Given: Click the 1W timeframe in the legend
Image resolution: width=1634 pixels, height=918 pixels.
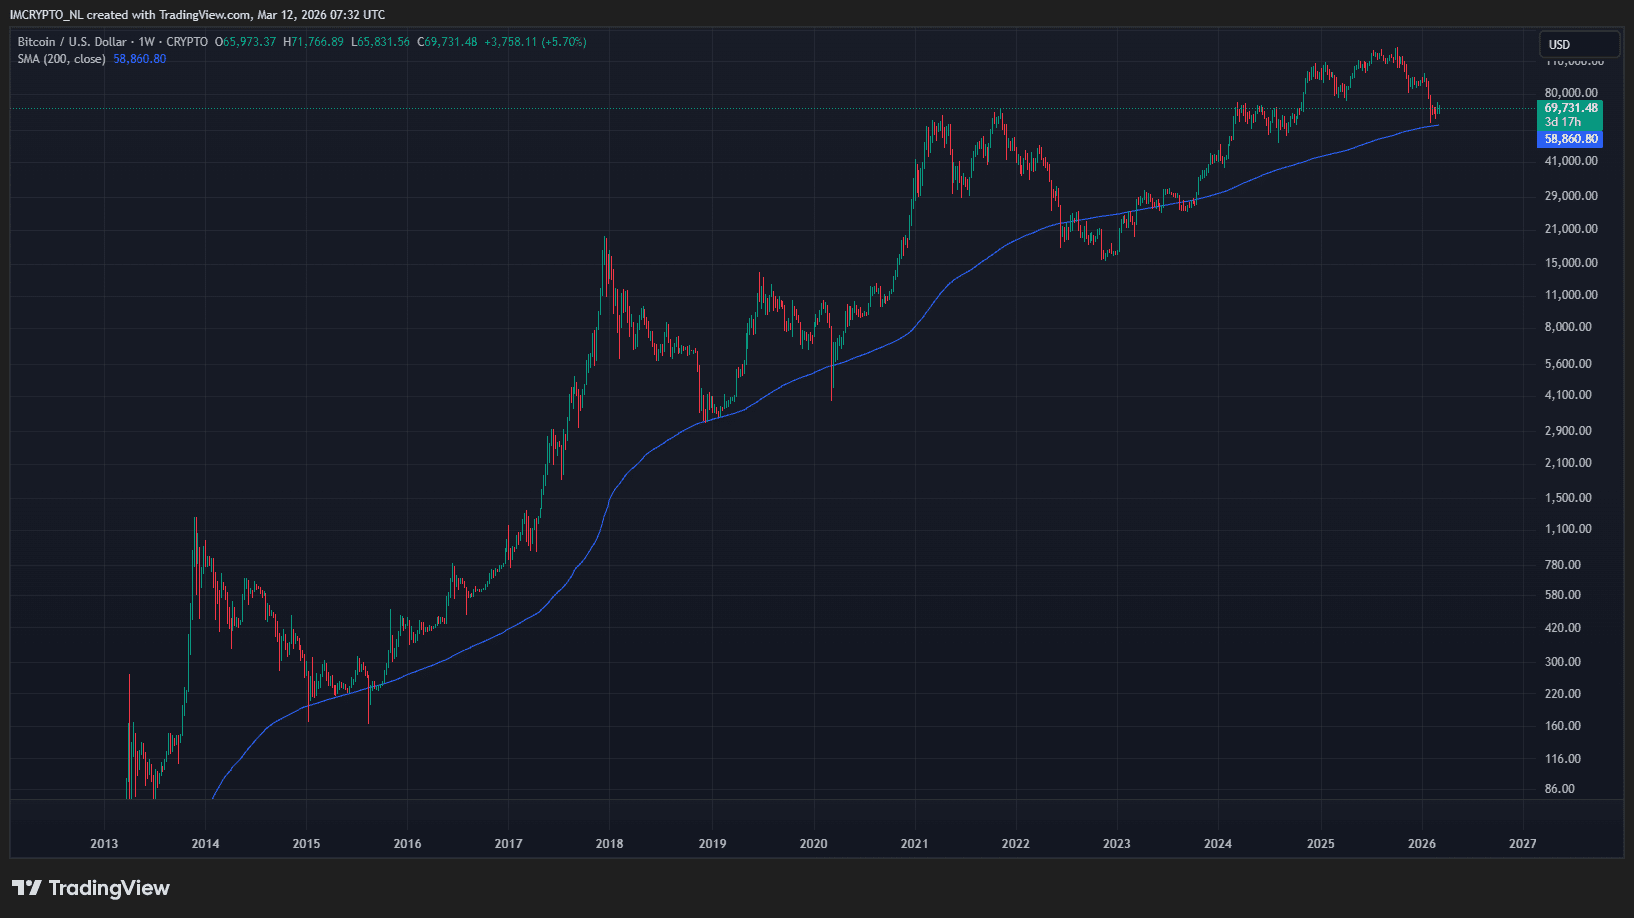Looking at the screenshot, I should [147, 42].
